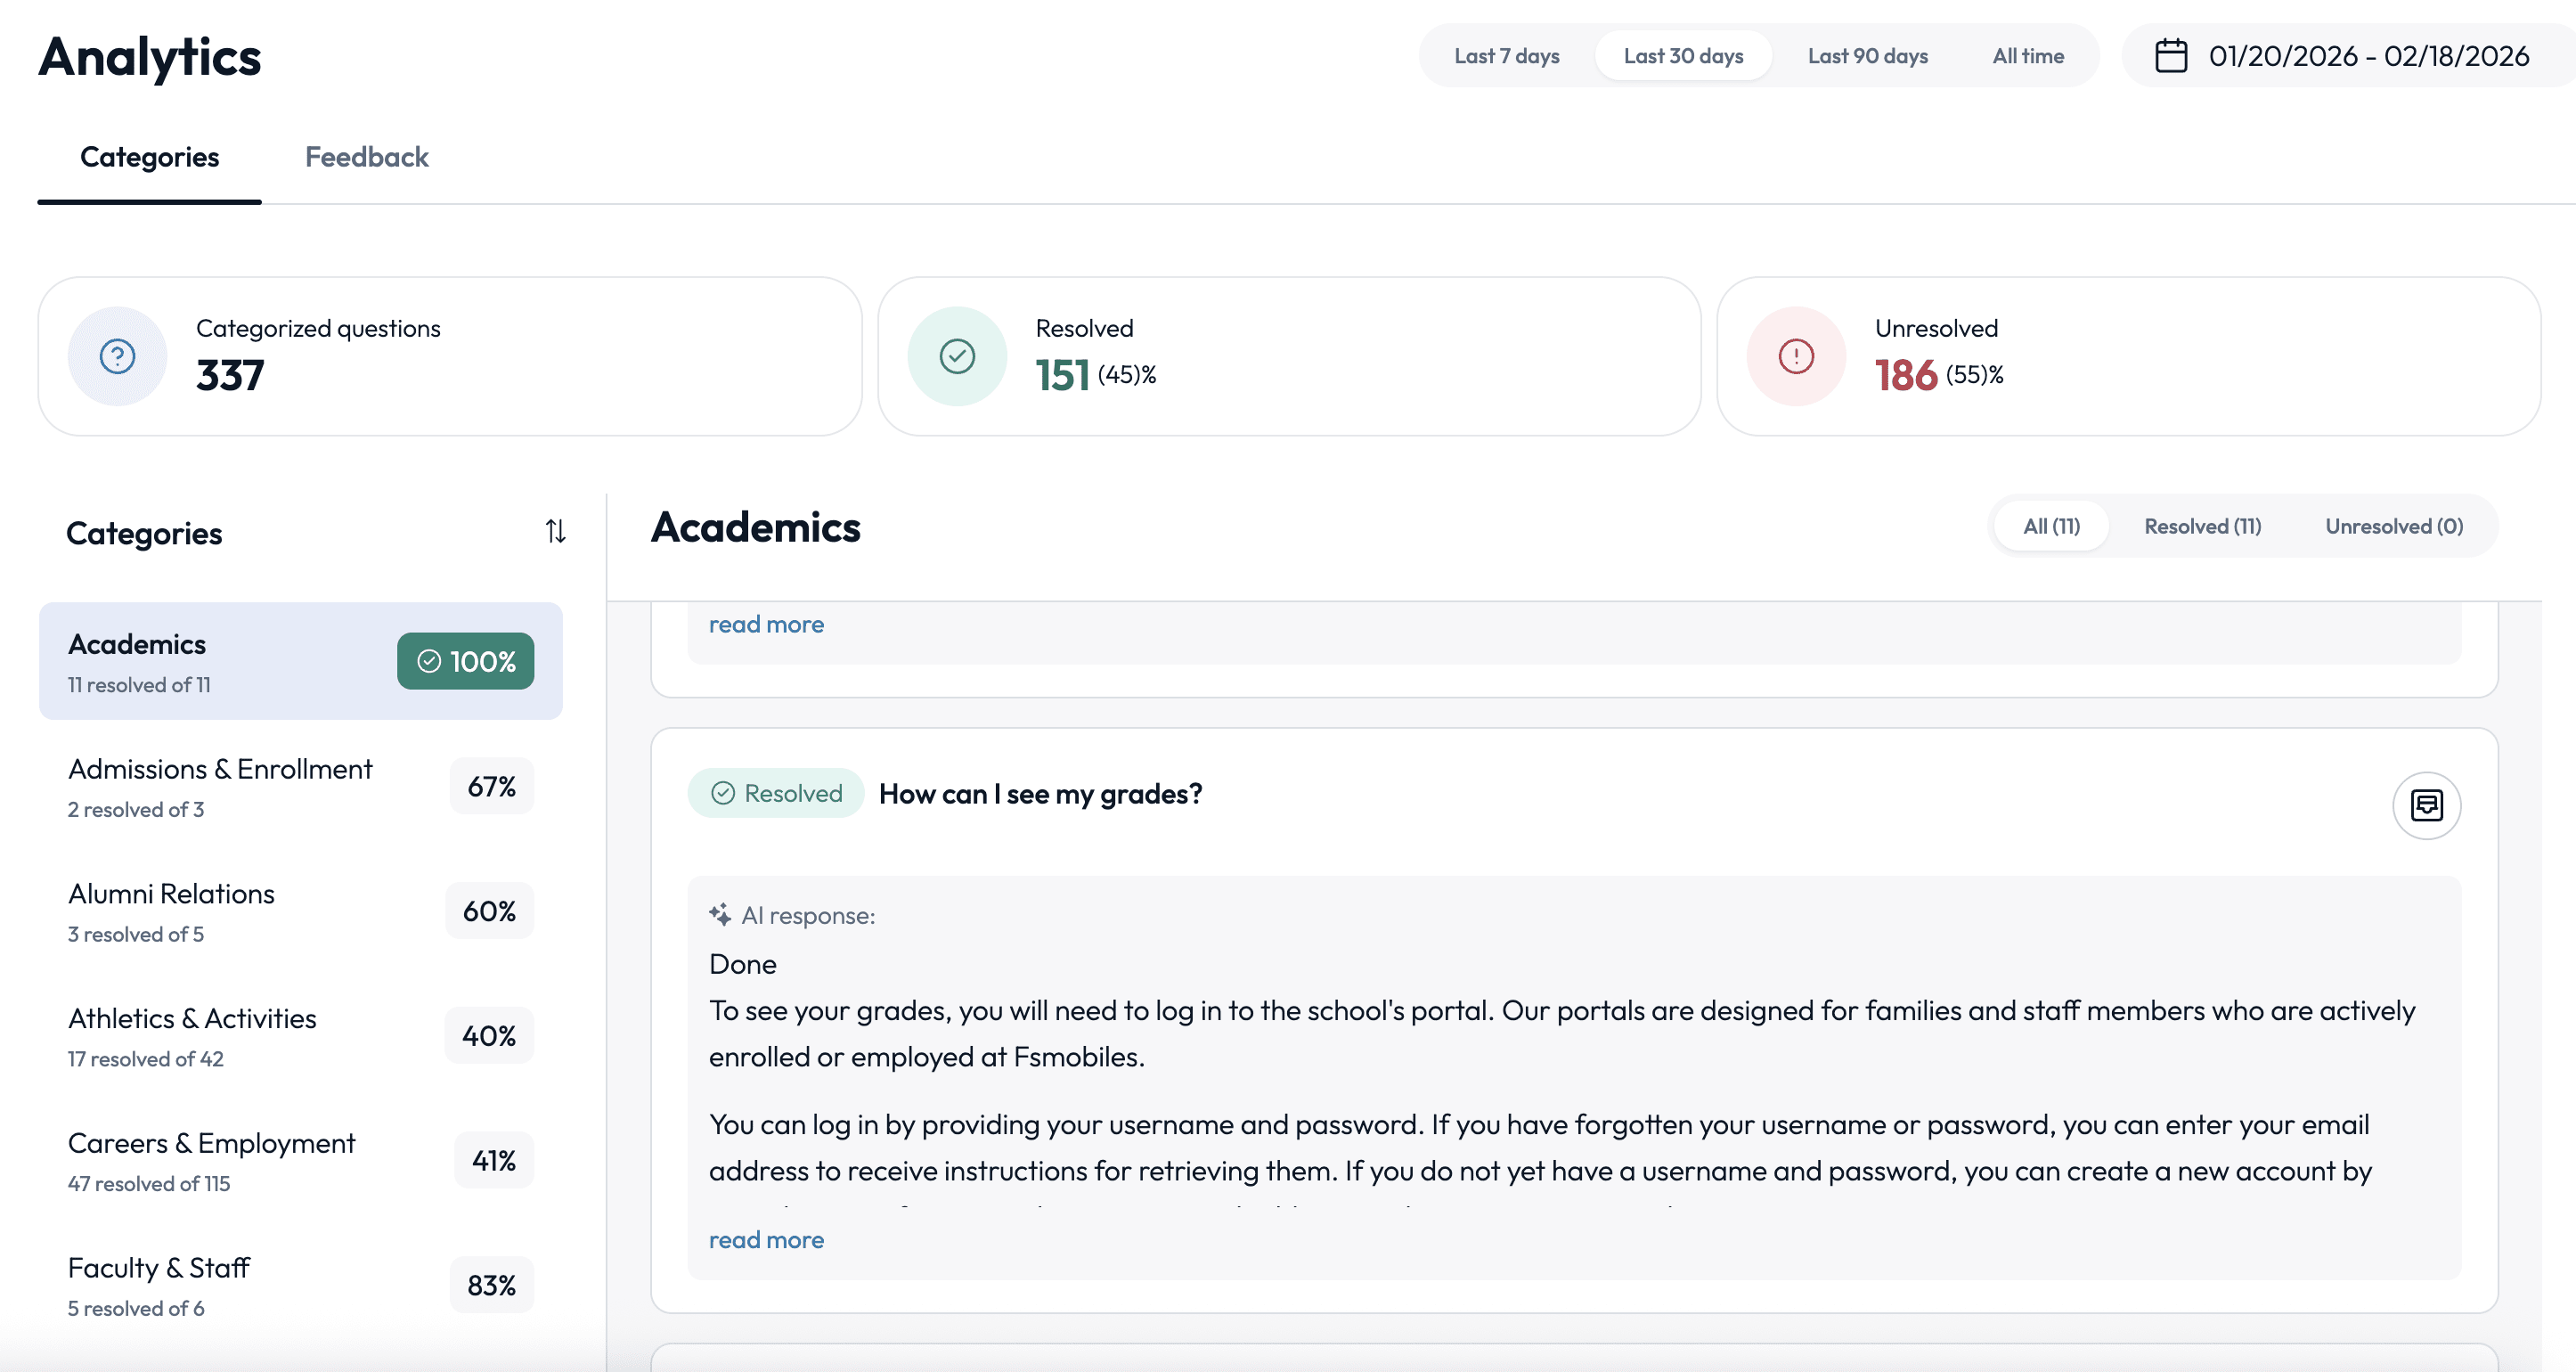Click the '2 resolved of 3' text
This screenshot has height=1372, width=2576.
point(136,810)
